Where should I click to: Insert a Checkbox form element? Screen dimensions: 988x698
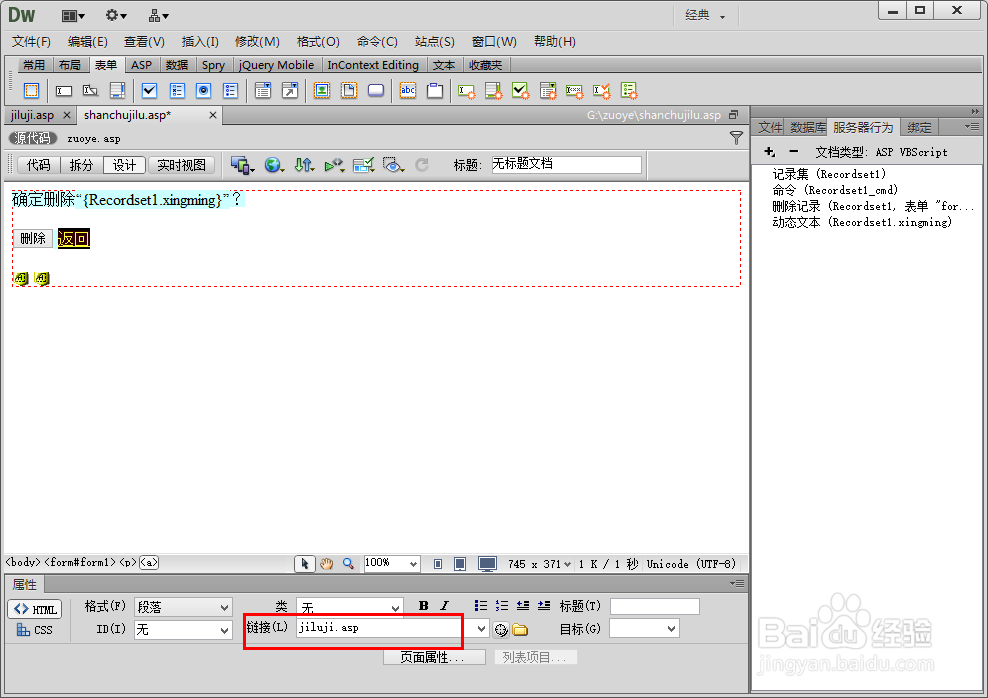[149, 91]
